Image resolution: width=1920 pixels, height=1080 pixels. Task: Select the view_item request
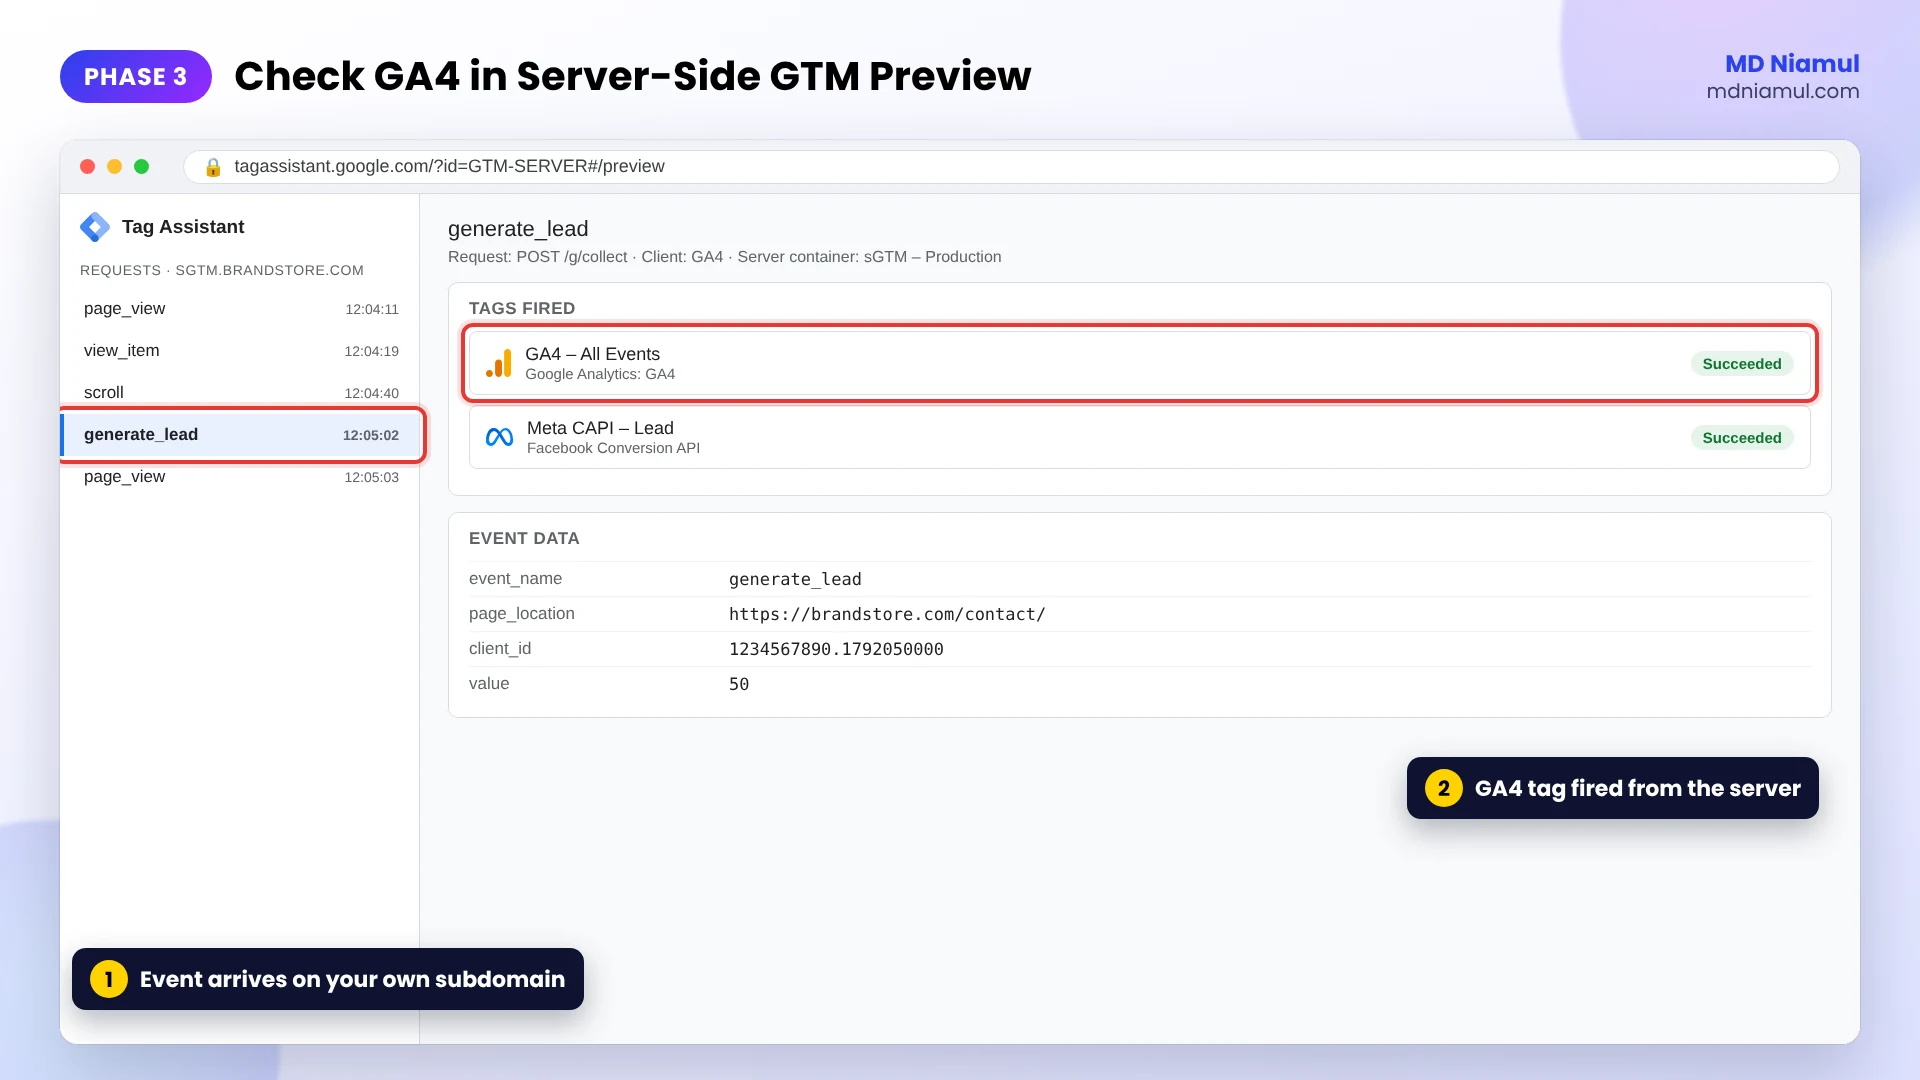coord(240,351)
